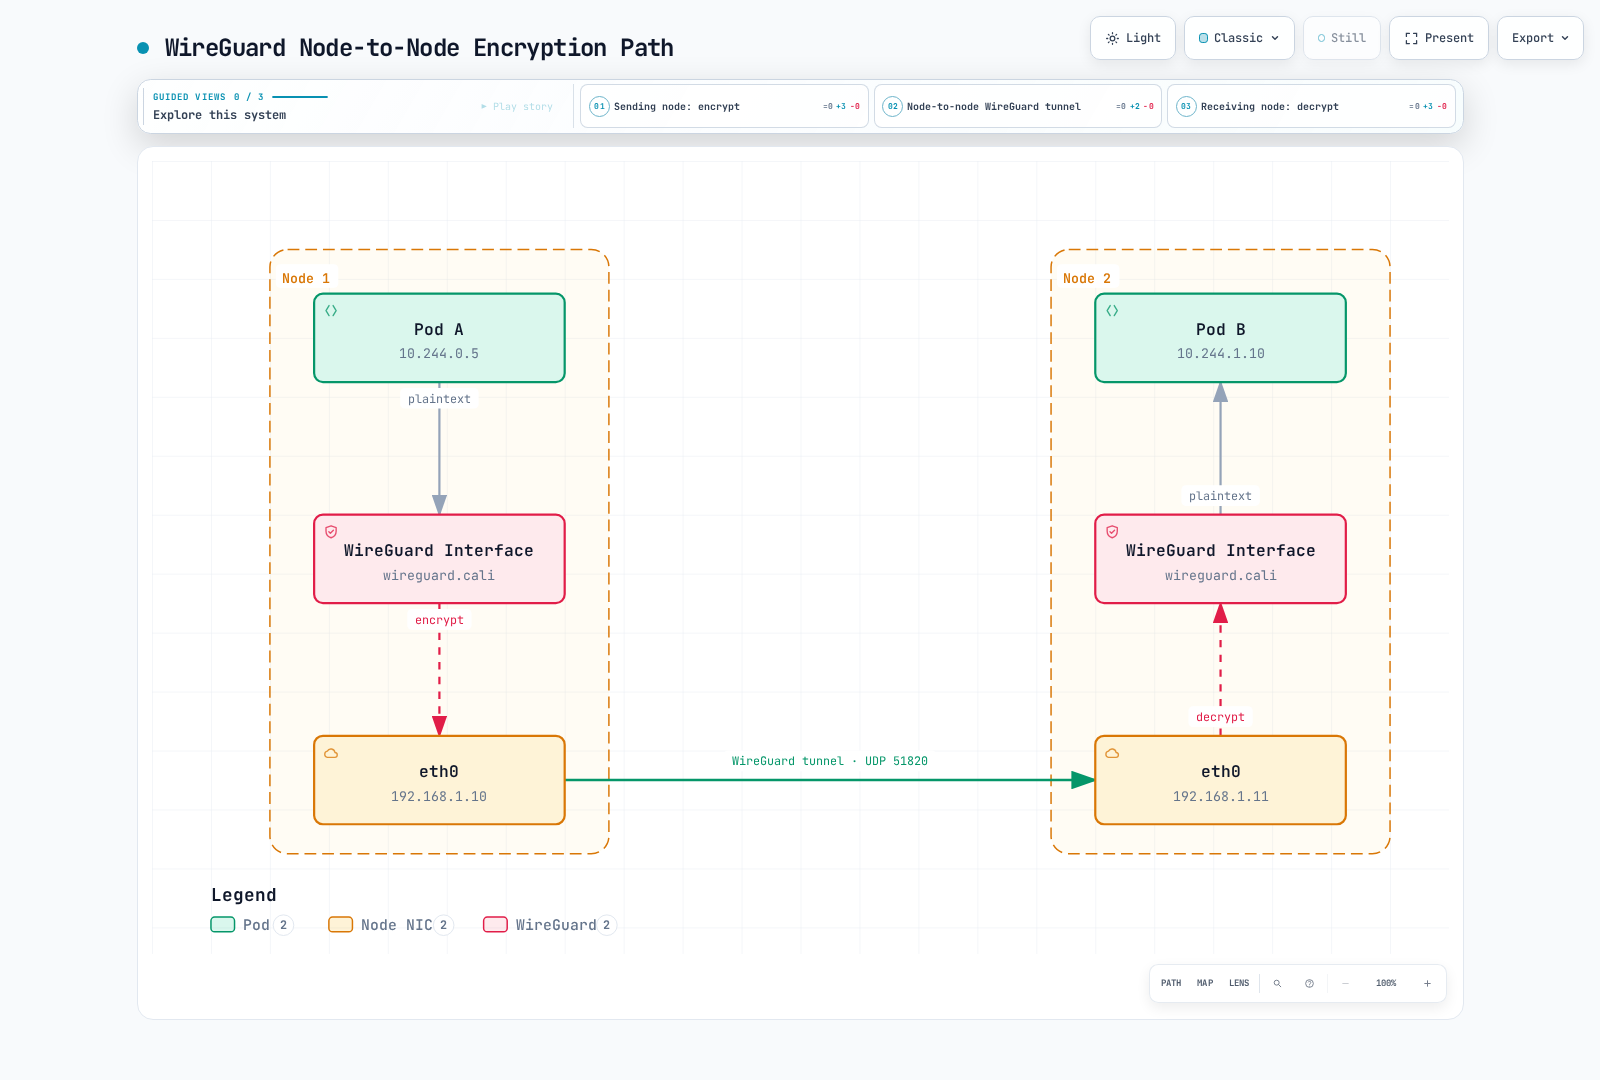Image resolution: width=1600 pixels, height=1080 pixels.
Task: Select Node 1 WireGuard Interface box
Action: pos(439,559)
